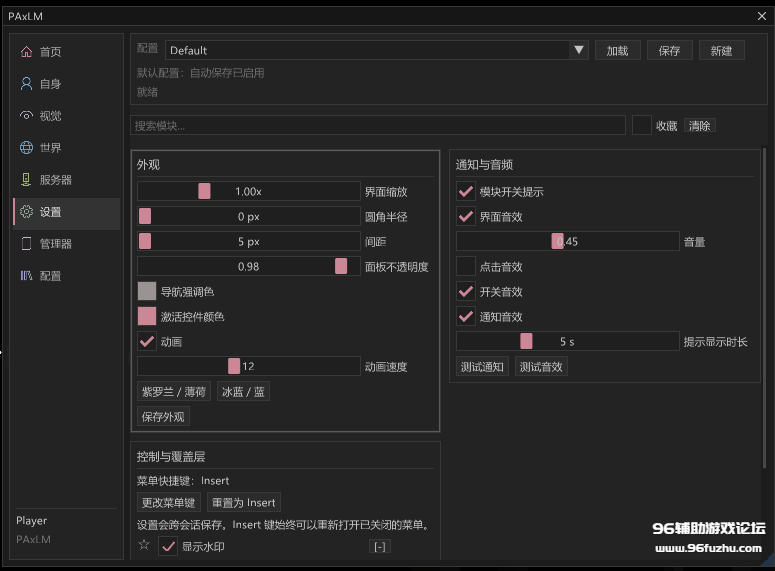Click the 重置为 Insert button
The height and width of the screenshot is (571, 775).
coord(244,502)
